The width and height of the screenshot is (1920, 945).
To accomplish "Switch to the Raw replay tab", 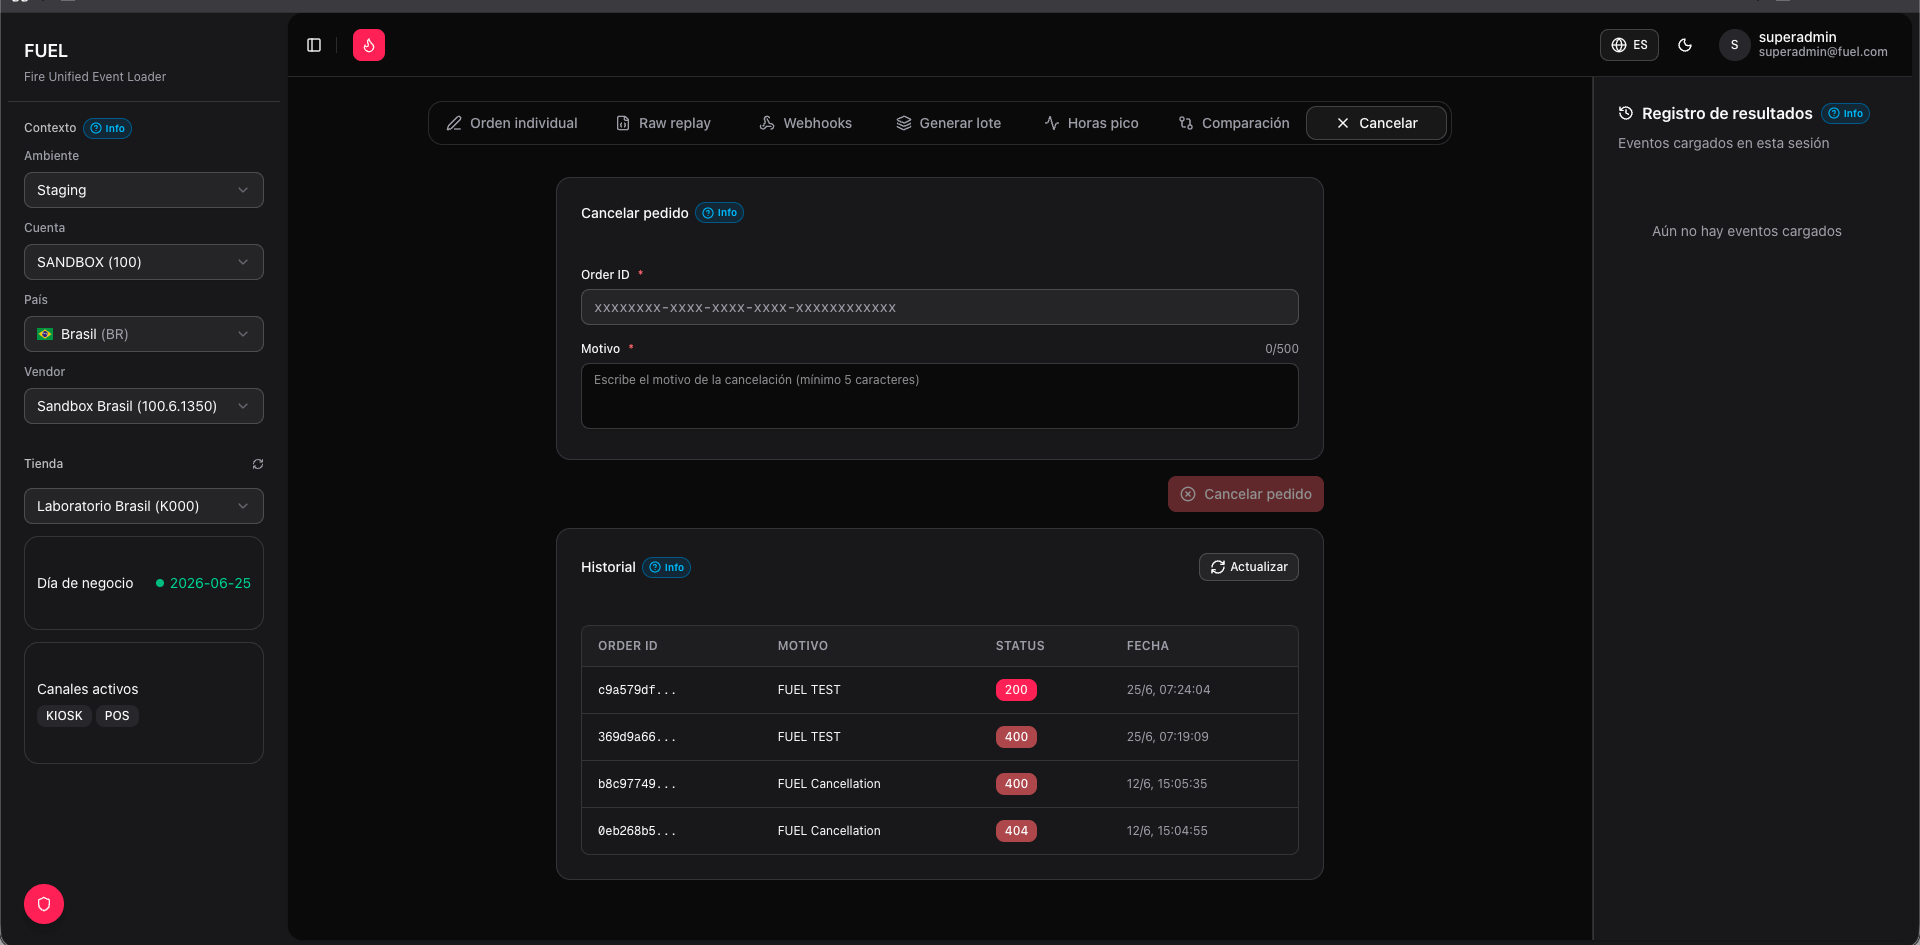I will point(663,123).
